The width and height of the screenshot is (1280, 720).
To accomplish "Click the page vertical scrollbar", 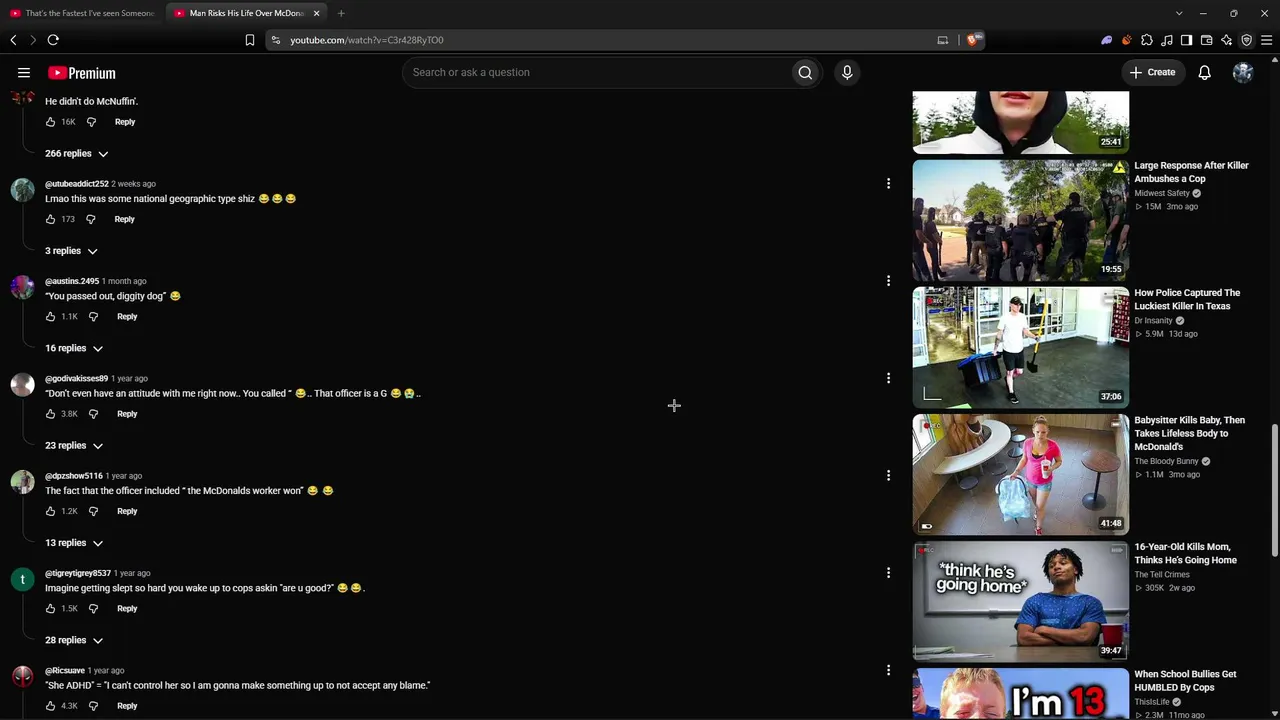I will 1275,490.
